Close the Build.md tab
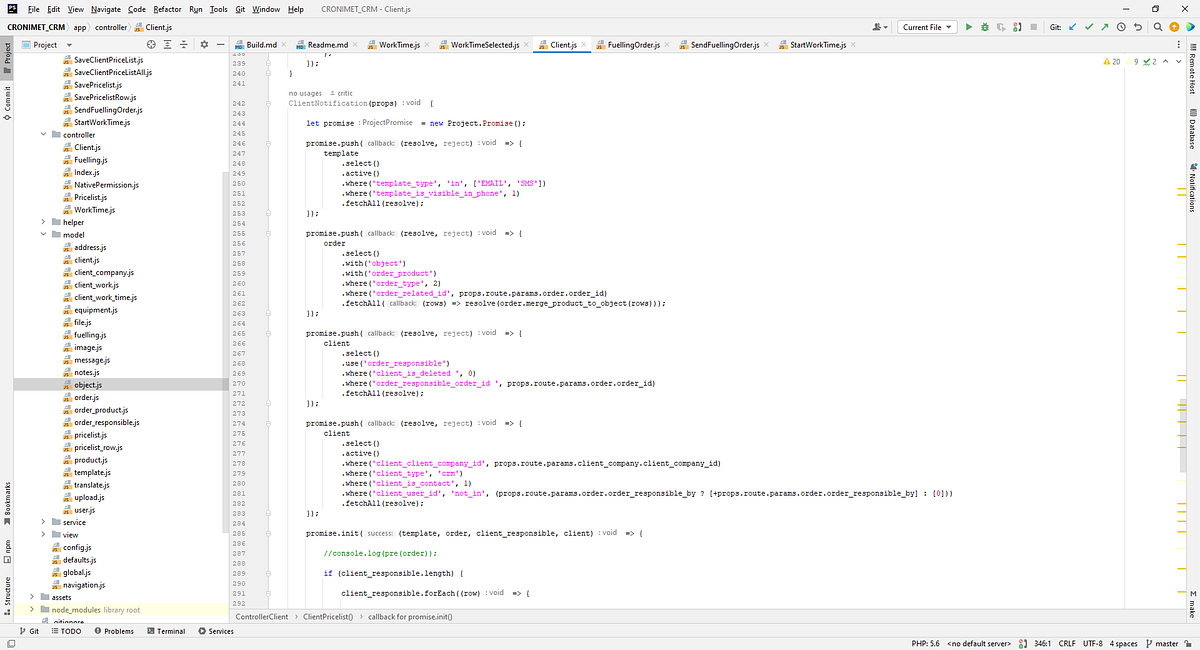Viewport: 1200px width, 650px height. [283, 45]
